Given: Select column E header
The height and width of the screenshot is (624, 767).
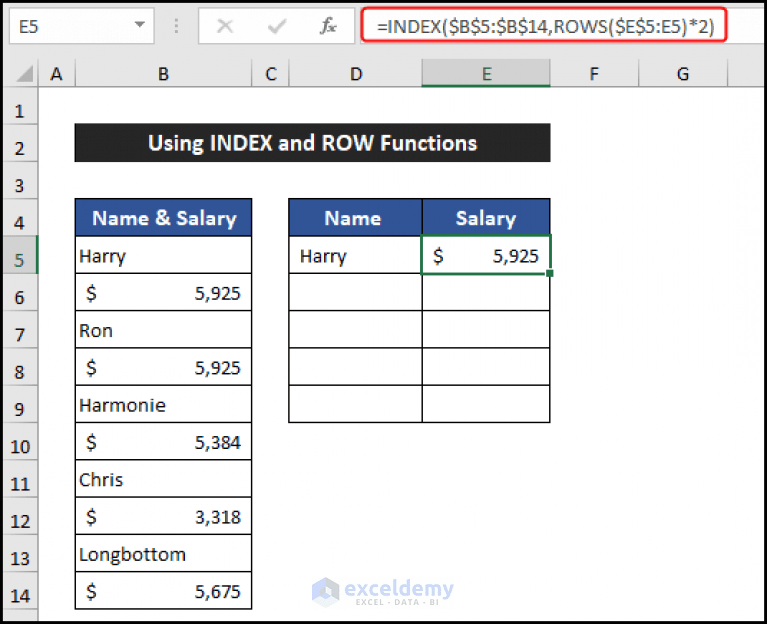Looking at the screenshot, I should (486, 74).
